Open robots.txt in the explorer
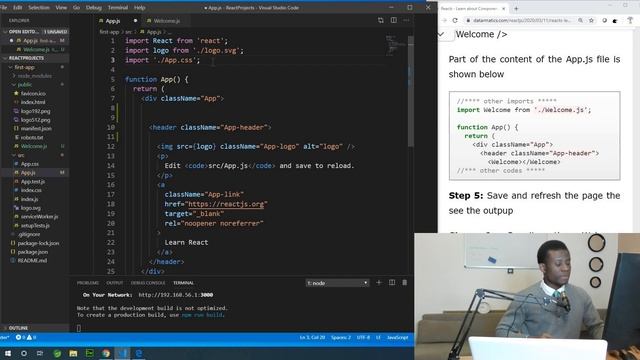The height and width of the screenshot is (360, 640). point(32,138)
